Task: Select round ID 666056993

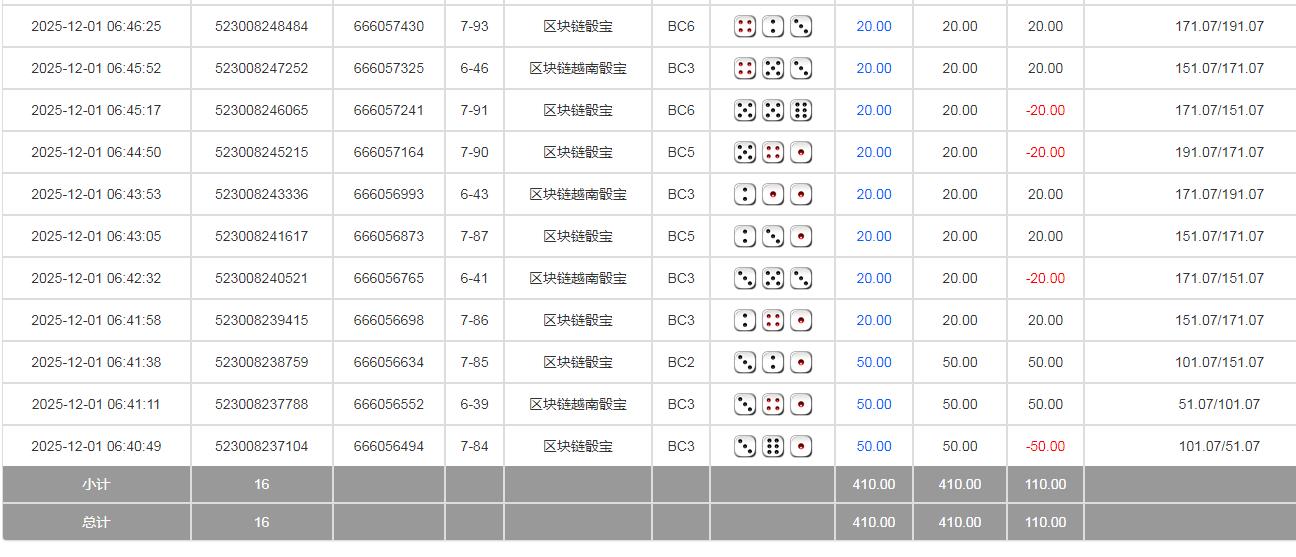Action: [389, 195]
